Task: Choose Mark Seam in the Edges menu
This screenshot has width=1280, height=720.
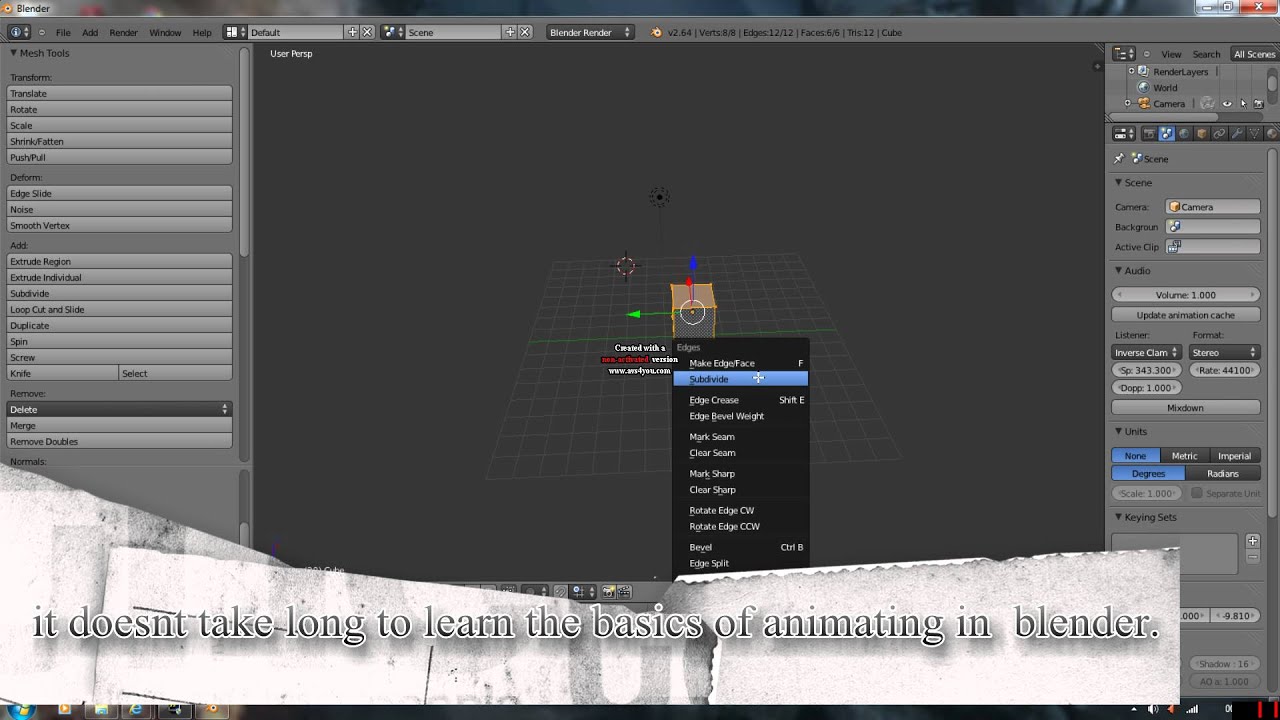Action: tap(740, 437)
